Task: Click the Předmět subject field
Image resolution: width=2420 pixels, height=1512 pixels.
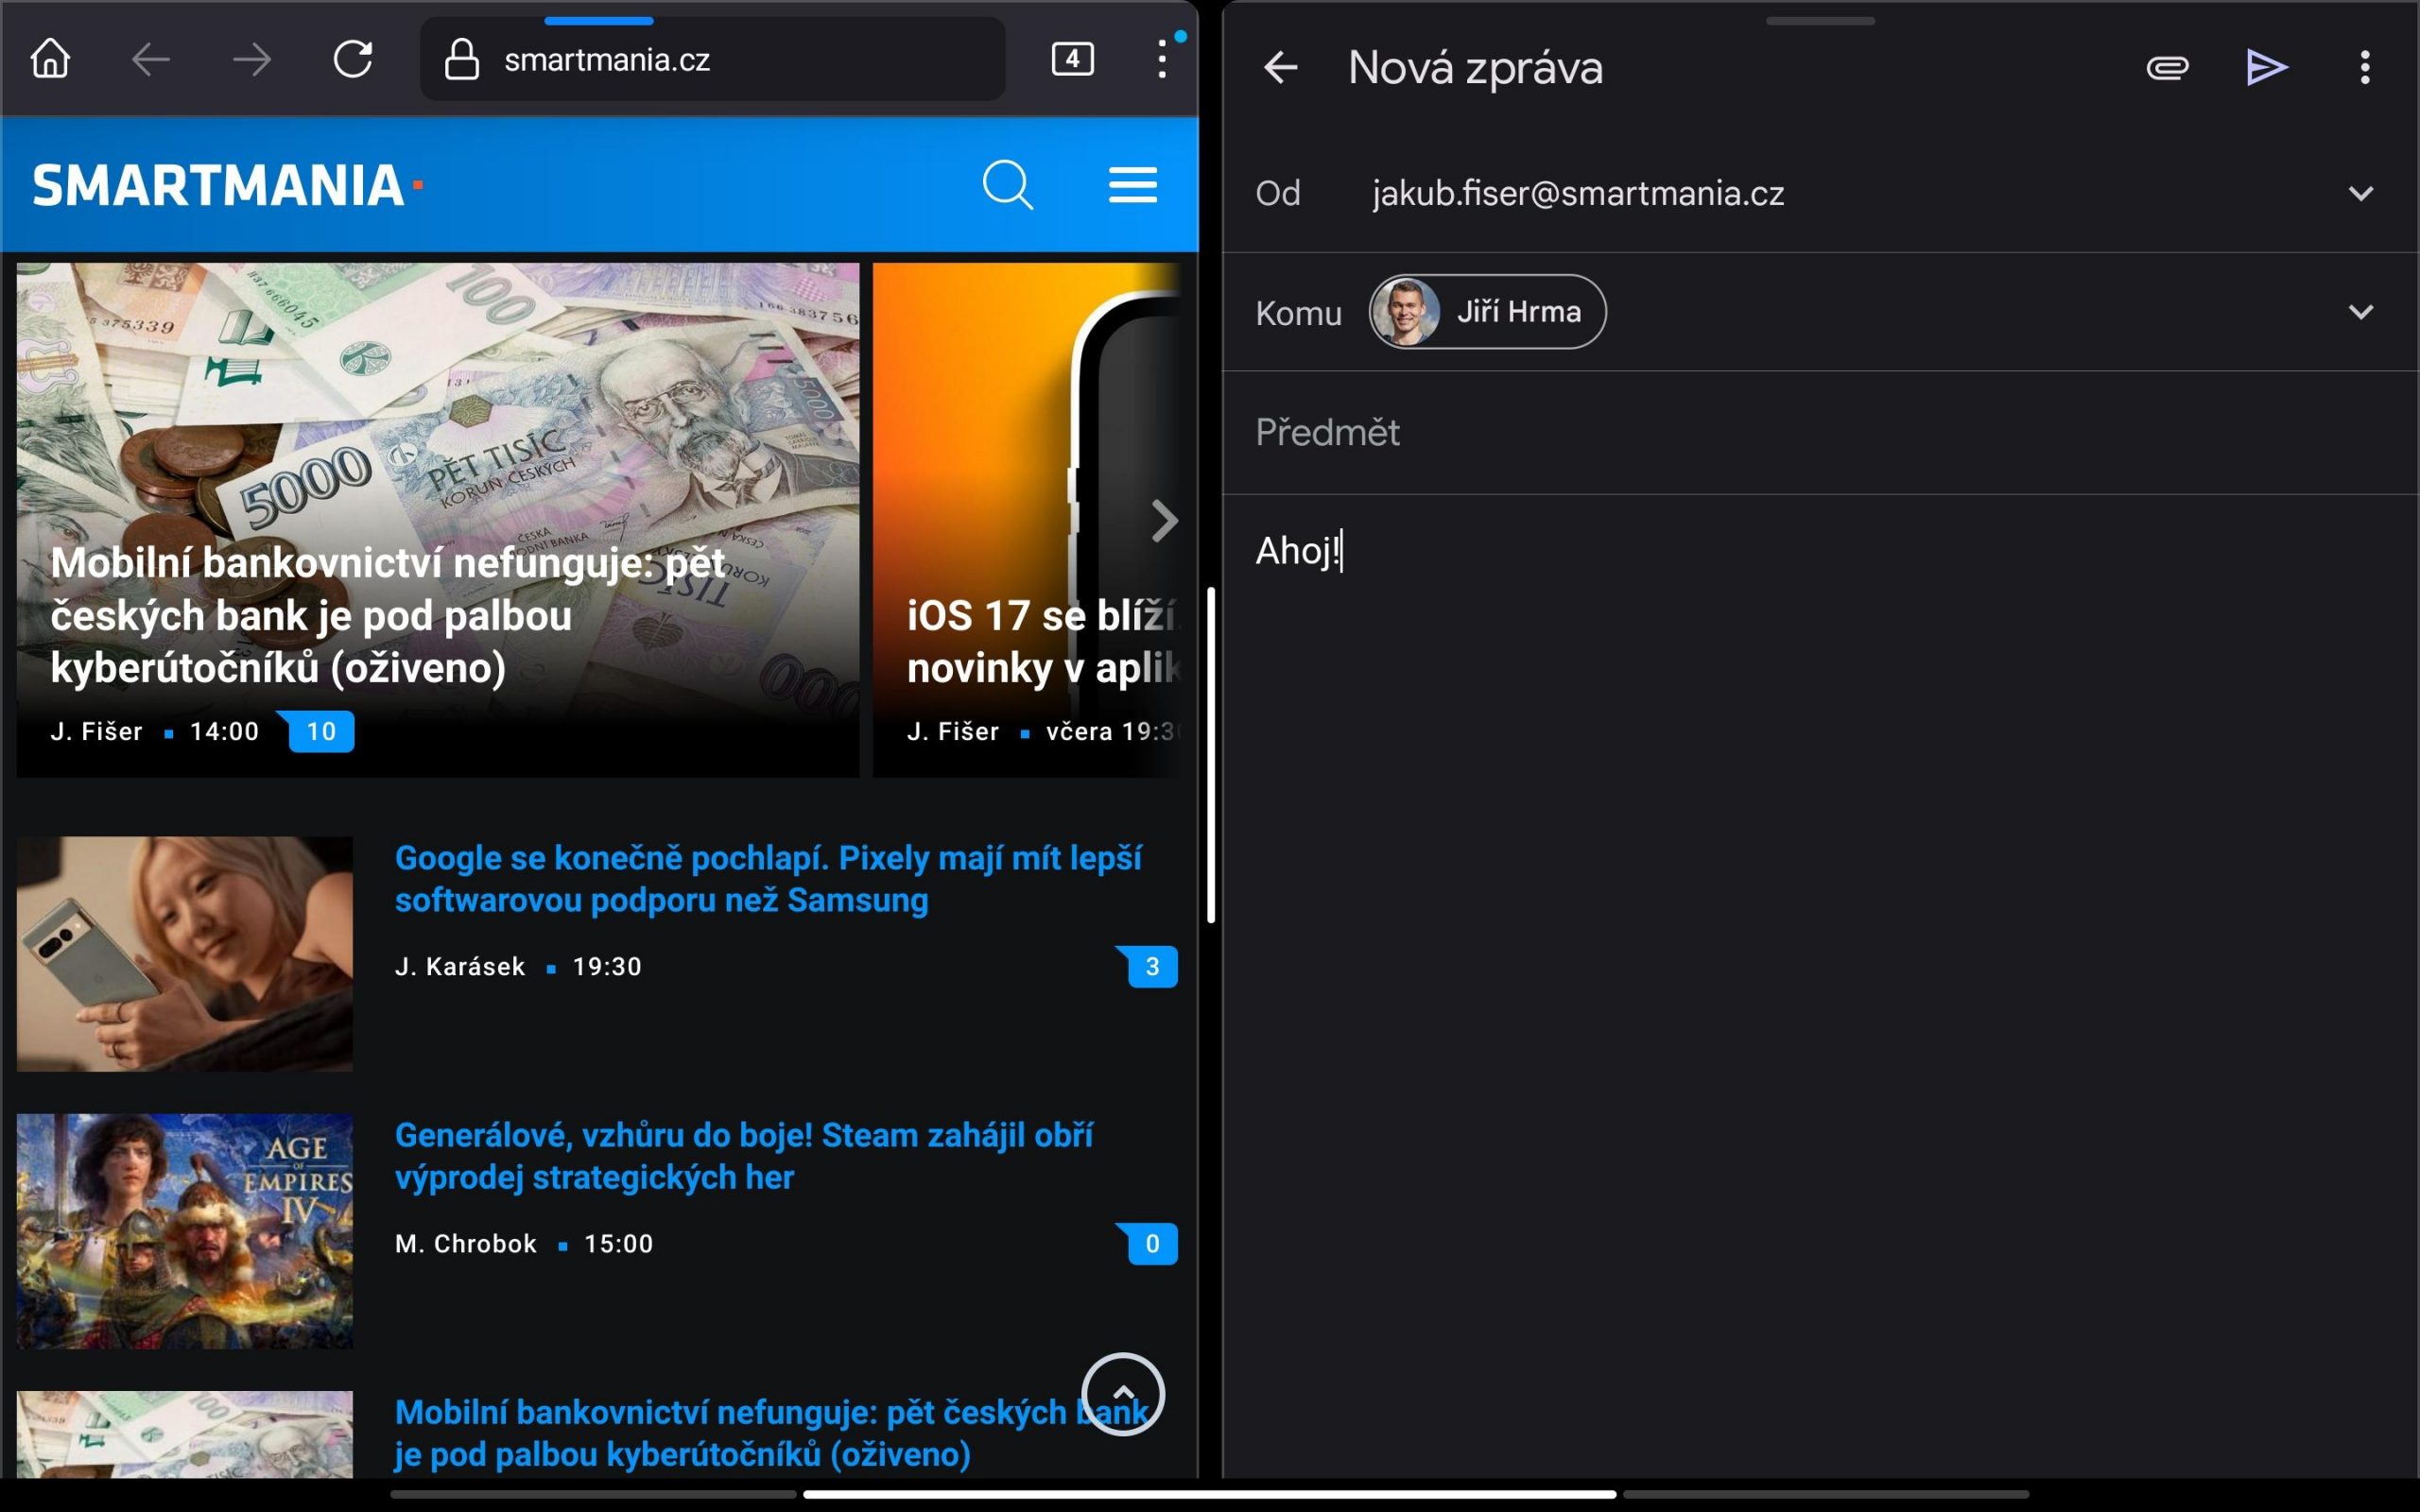Action: (1820, 432)
